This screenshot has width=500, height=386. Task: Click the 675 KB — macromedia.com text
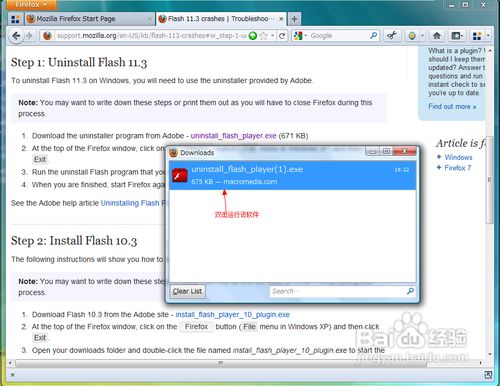pos(234,182)
